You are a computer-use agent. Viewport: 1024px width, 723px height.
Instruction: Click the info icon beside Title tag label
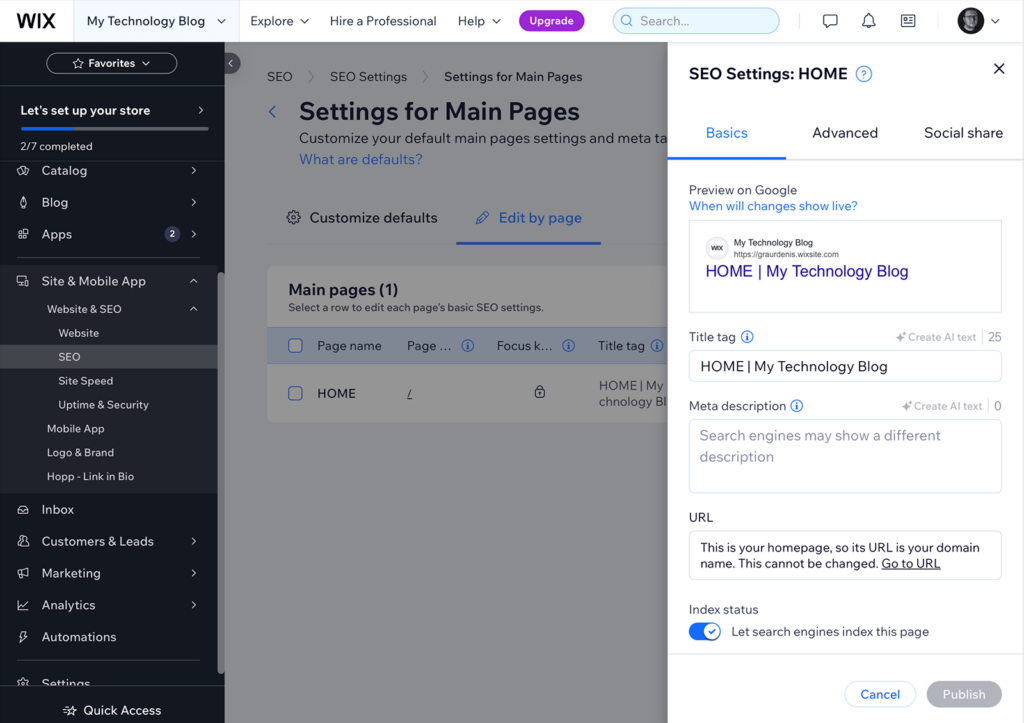tap(747, 337)
